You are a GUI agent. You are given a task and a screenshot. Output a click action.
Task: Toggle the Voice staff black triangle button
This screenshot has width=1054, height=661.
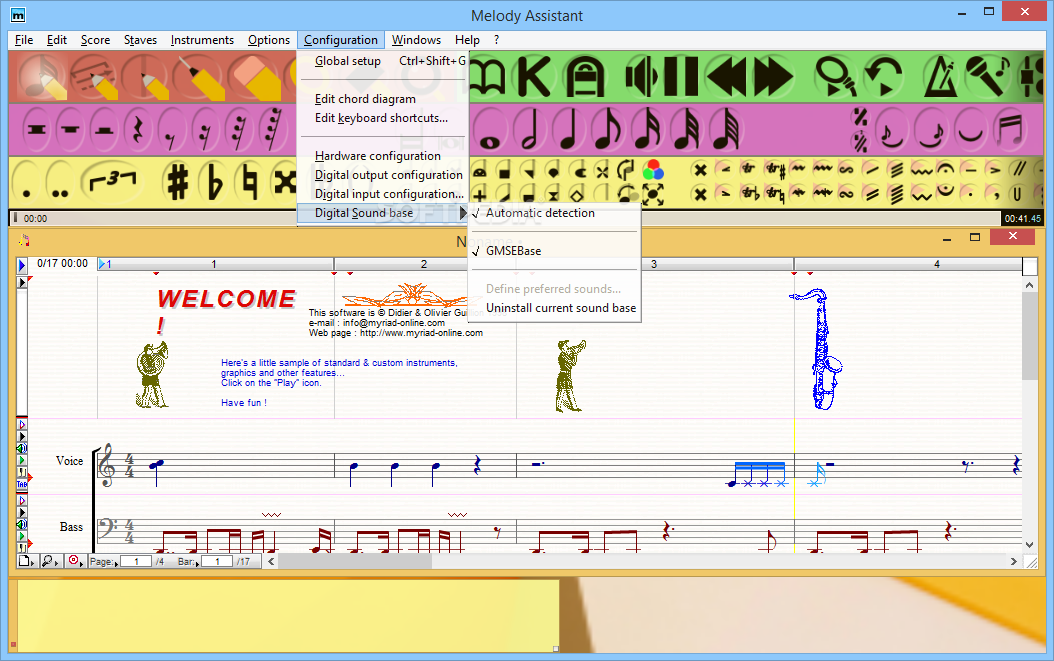pyautogui.click(x=22, y=436)
